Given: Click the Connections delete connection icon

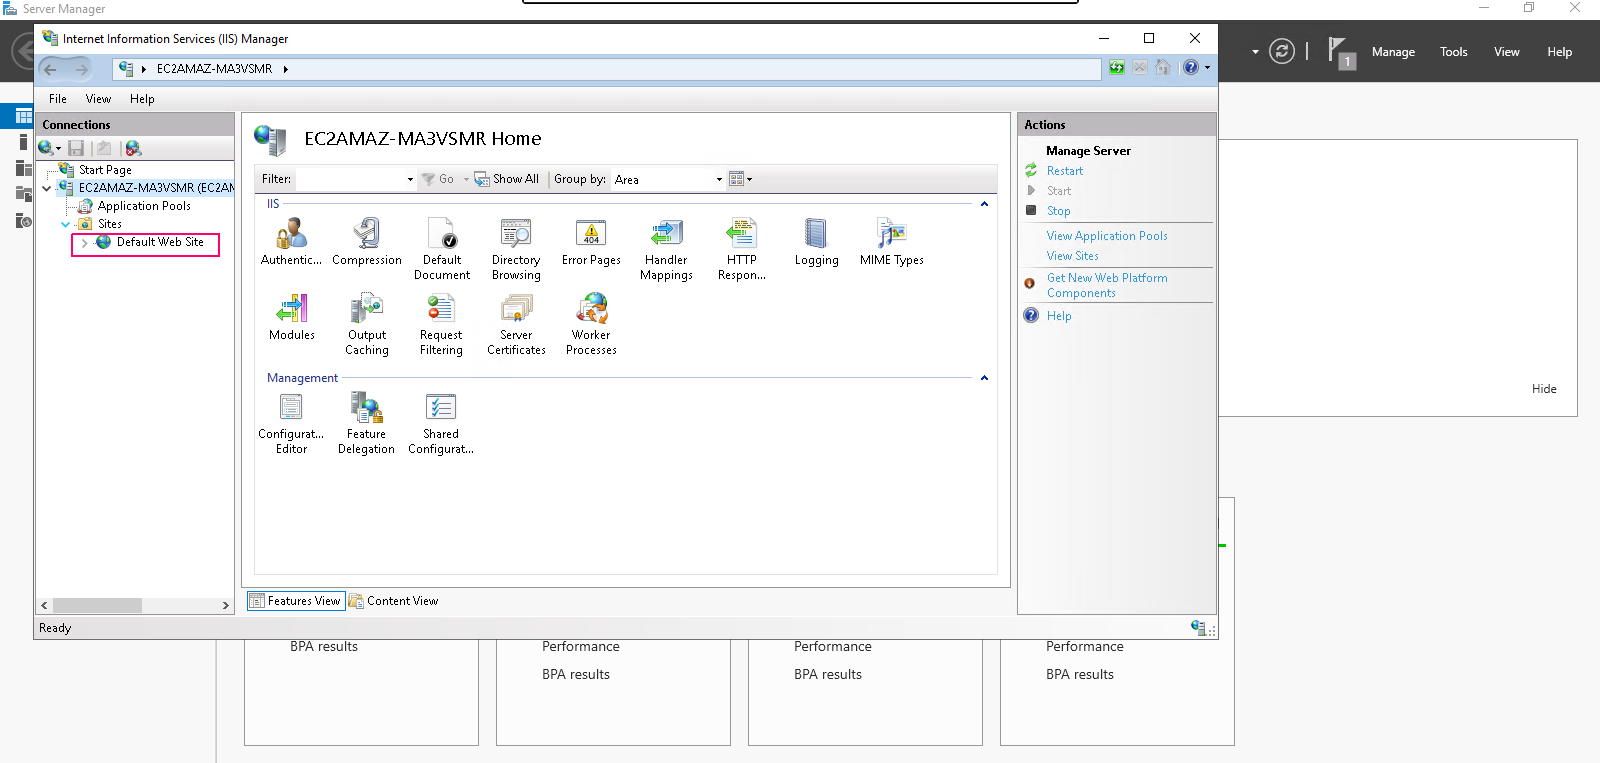Looking at the screenshot, I should pos(133,148).
